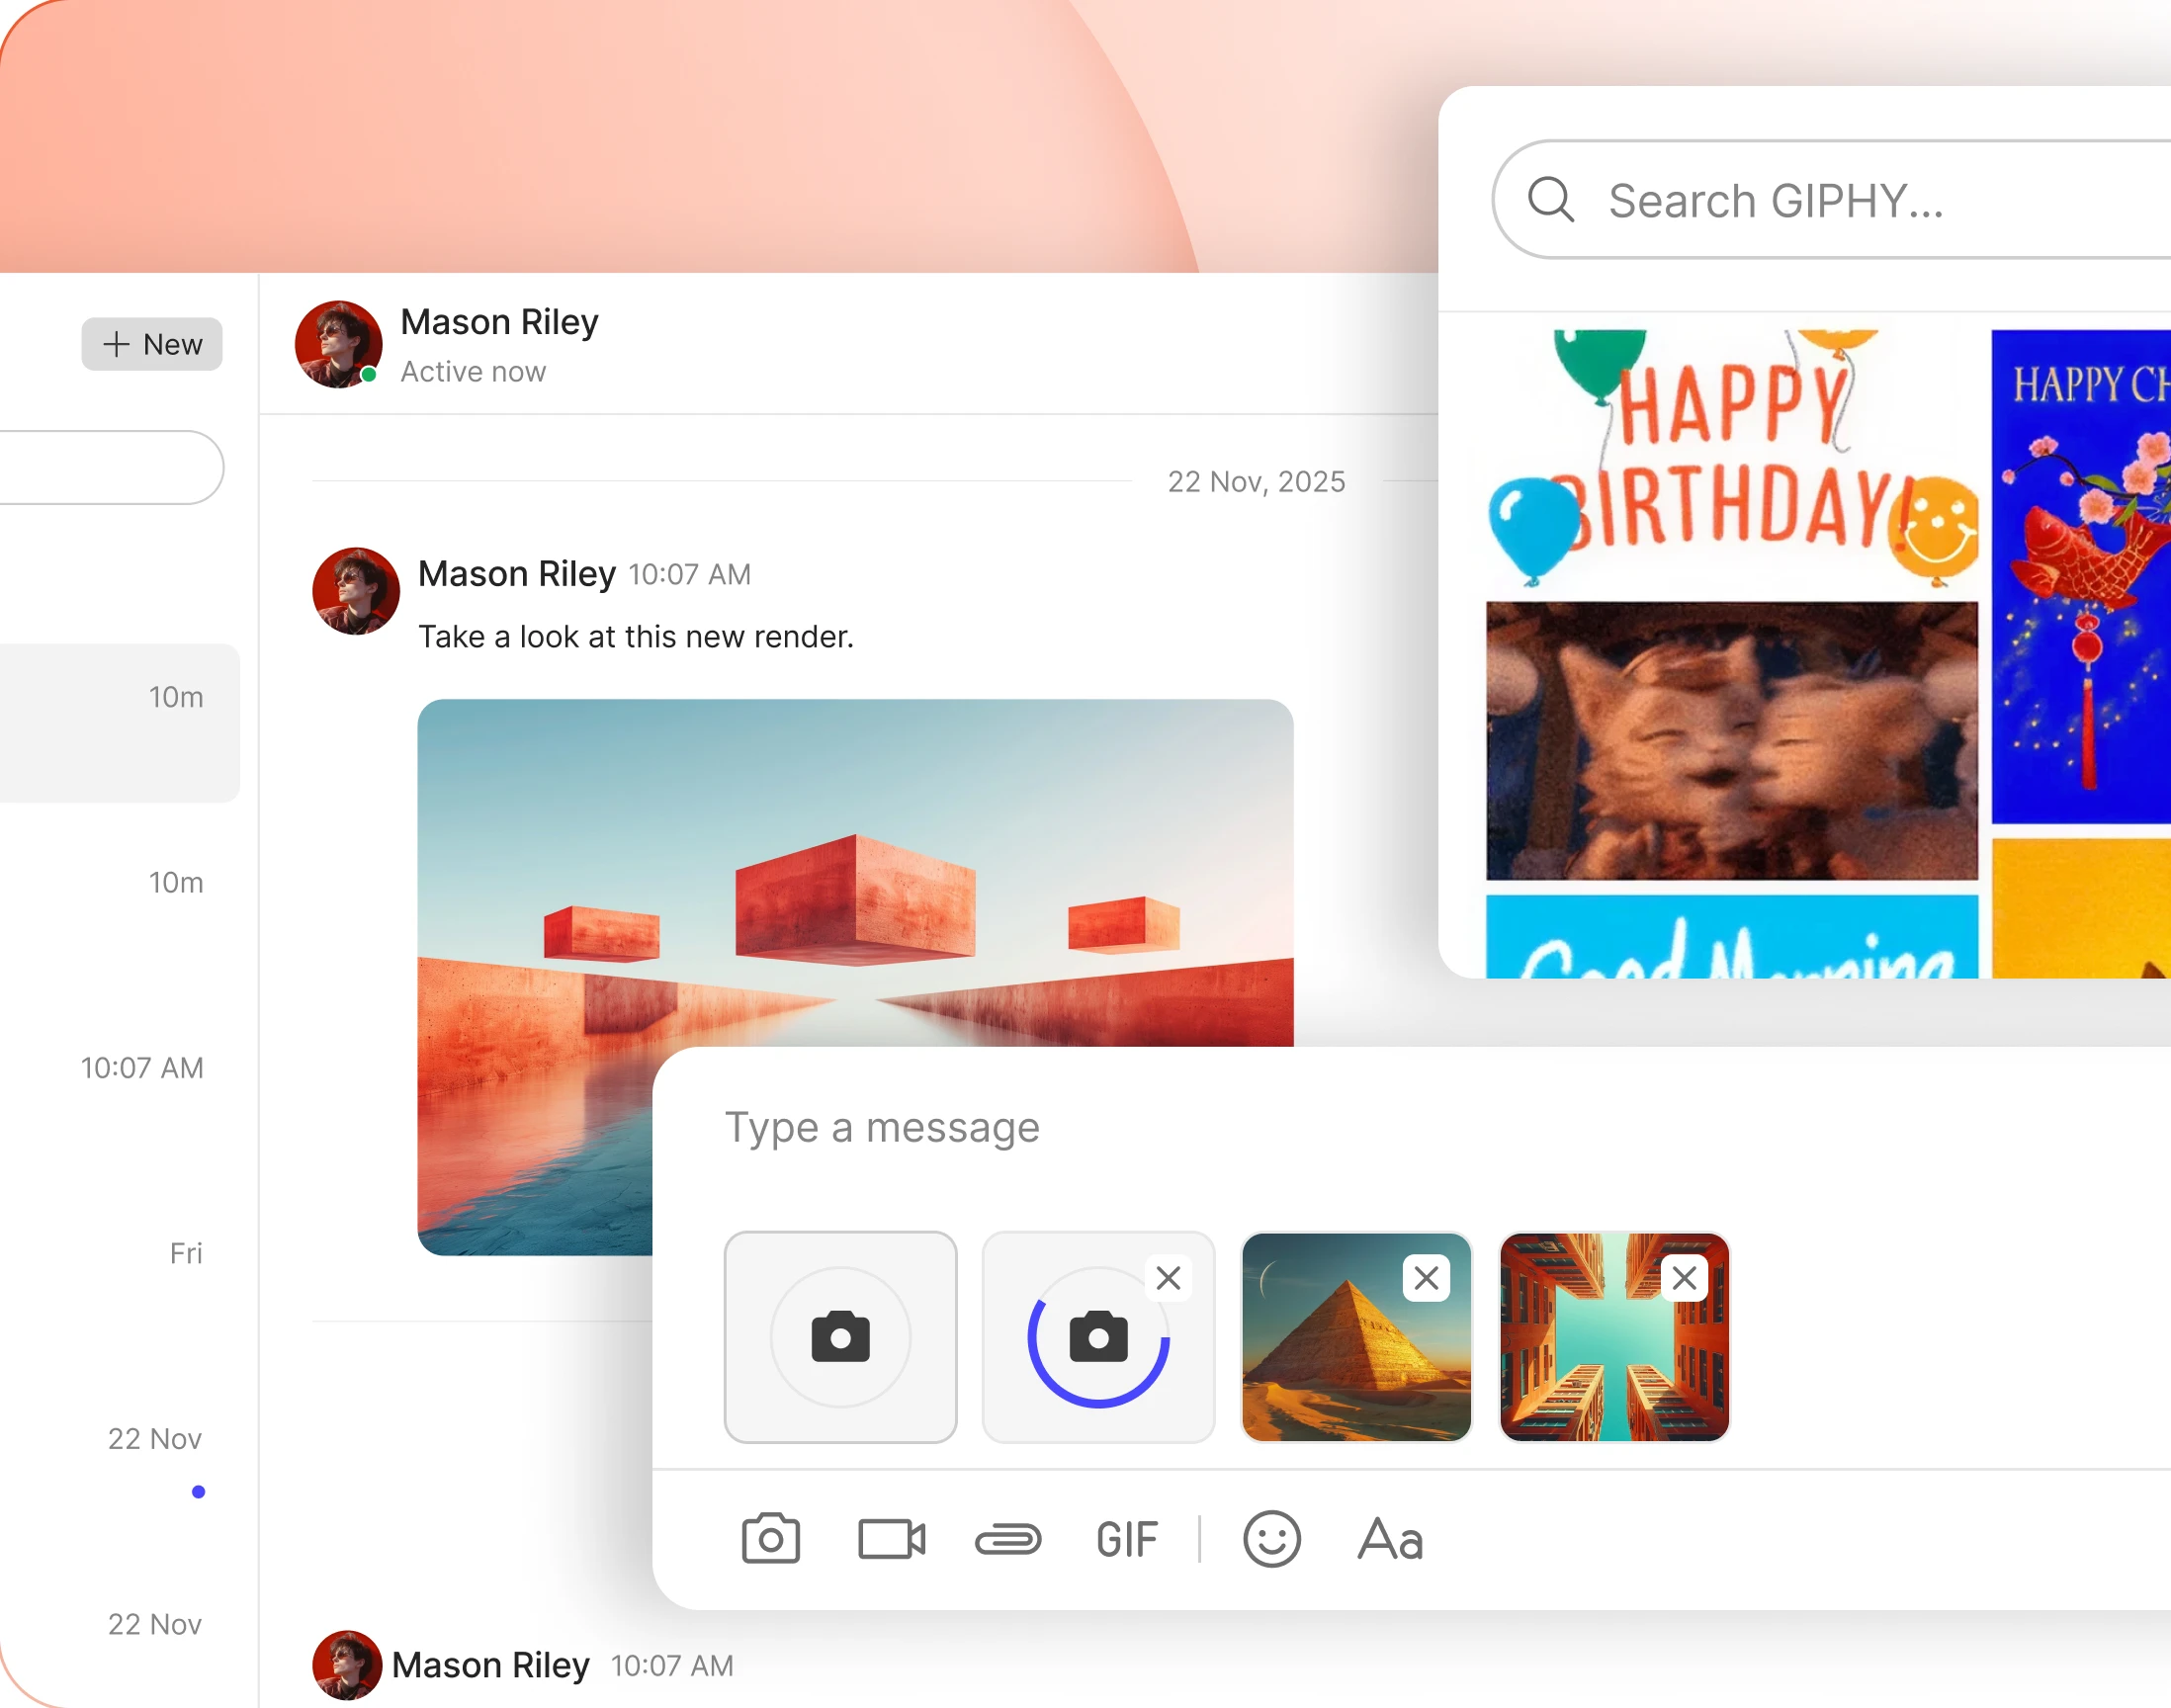Screen dimensions: 2171x1708
Task: Click Mason Riley sender name above render message
Action: [x=516, y=574]
